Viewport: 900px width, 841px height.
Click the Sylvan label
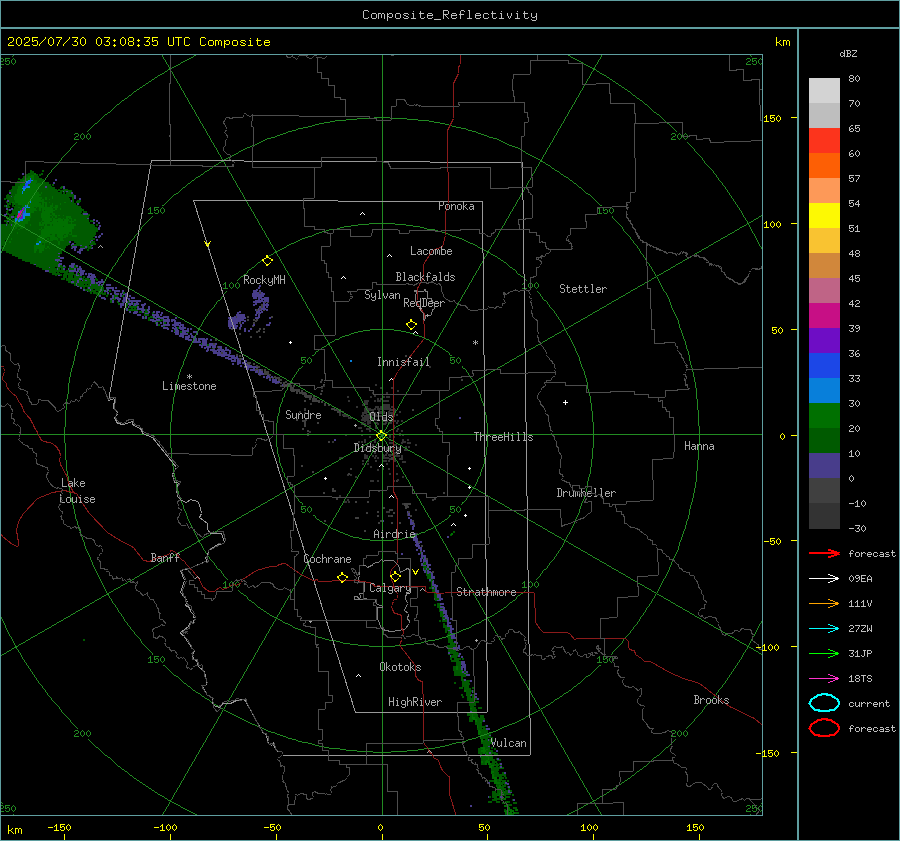[x=382, y=295]
